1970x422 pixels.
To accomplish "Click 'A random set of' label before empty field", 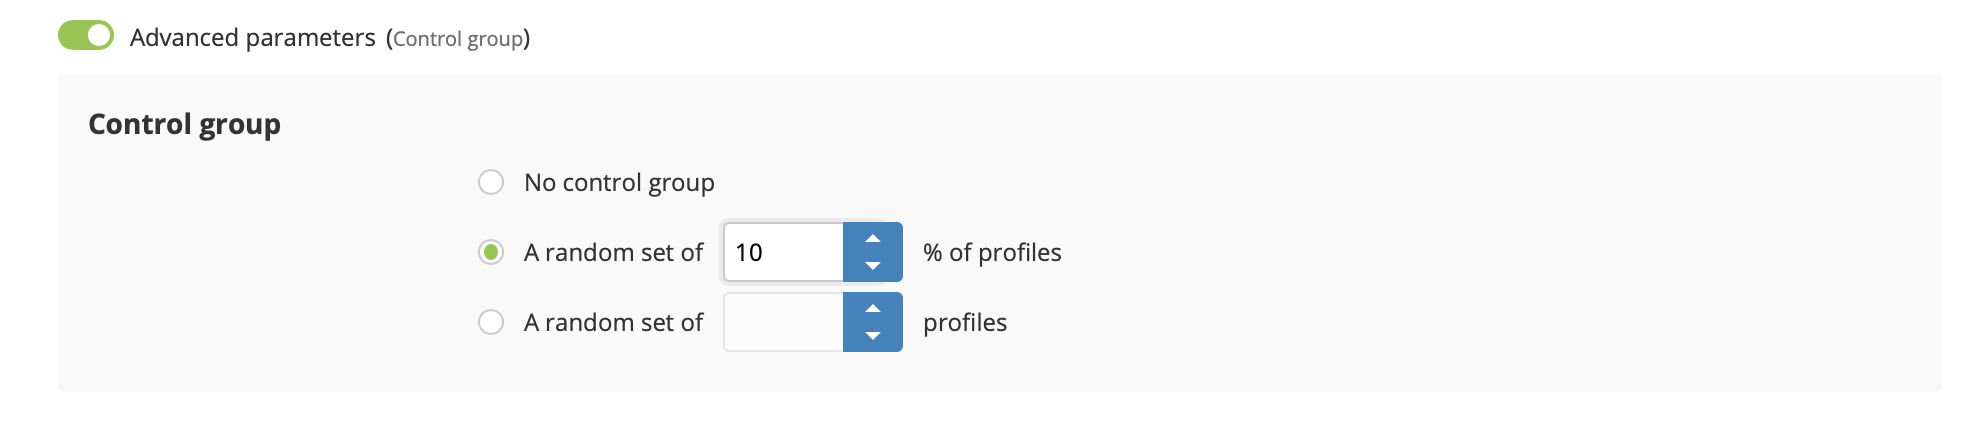I will [x=613, y=323].
